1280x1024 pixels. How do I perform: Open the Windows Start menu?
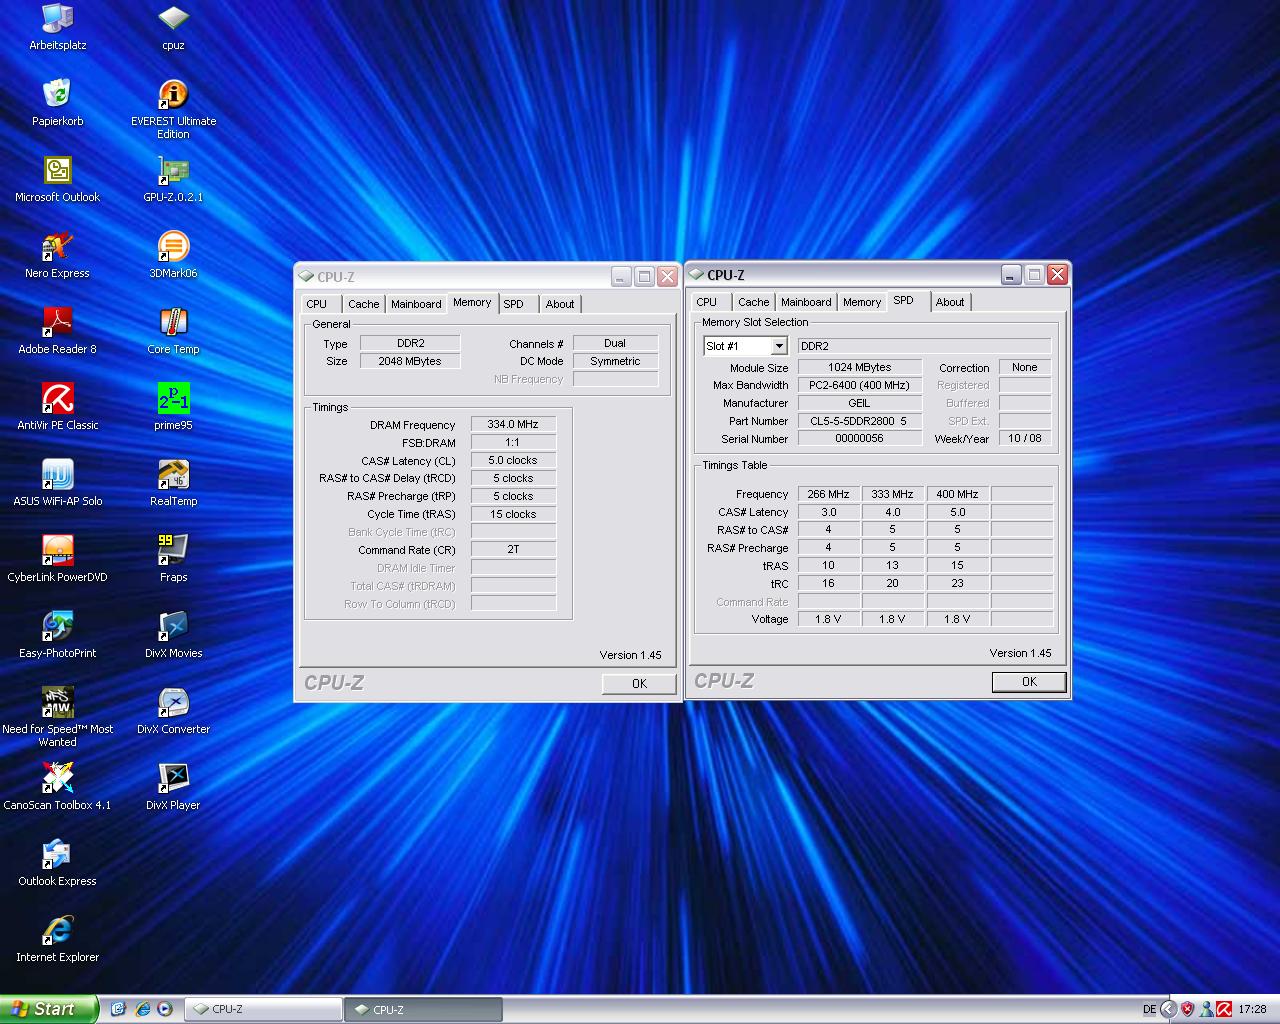point(49,1009)
